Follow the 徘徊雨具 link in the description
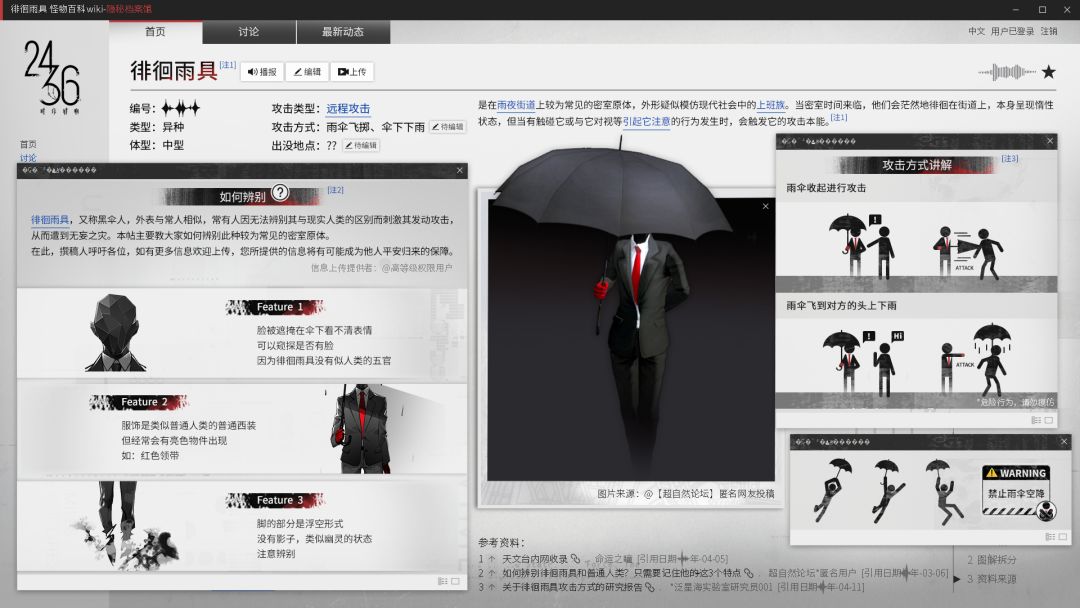This screenshot has width=1080, height=608. 50,220
